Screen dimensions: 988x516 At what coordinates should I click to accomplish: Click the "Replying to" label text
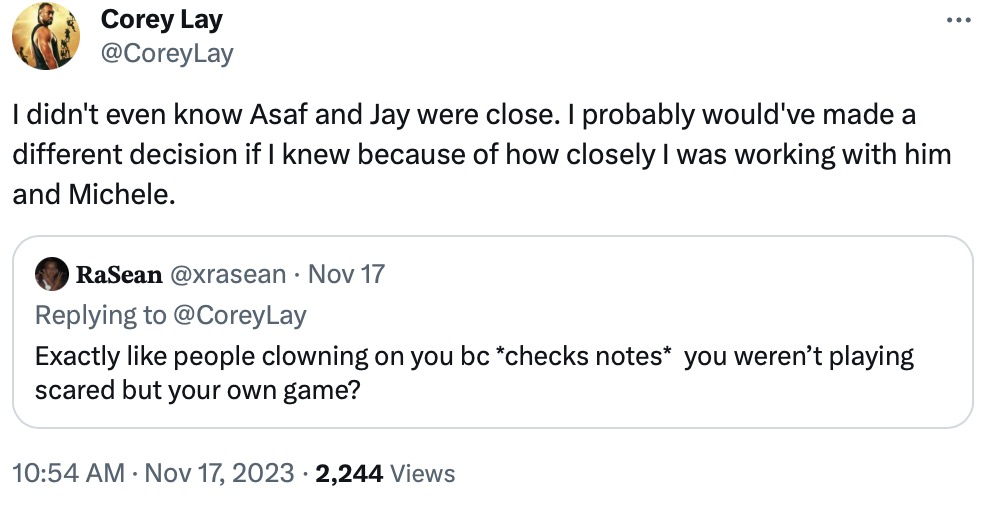[100, 315]
